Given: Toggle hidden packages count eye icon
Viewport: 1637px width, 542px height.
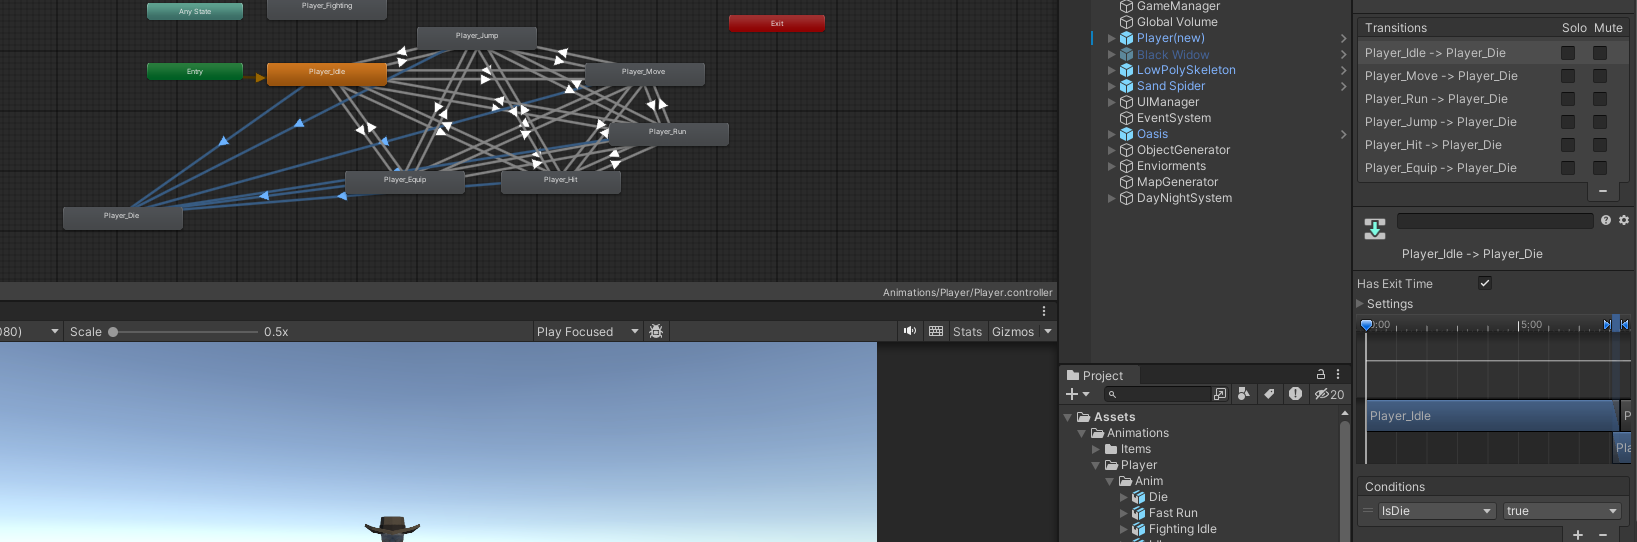Looking at the screenshot, I should 1329,394.
